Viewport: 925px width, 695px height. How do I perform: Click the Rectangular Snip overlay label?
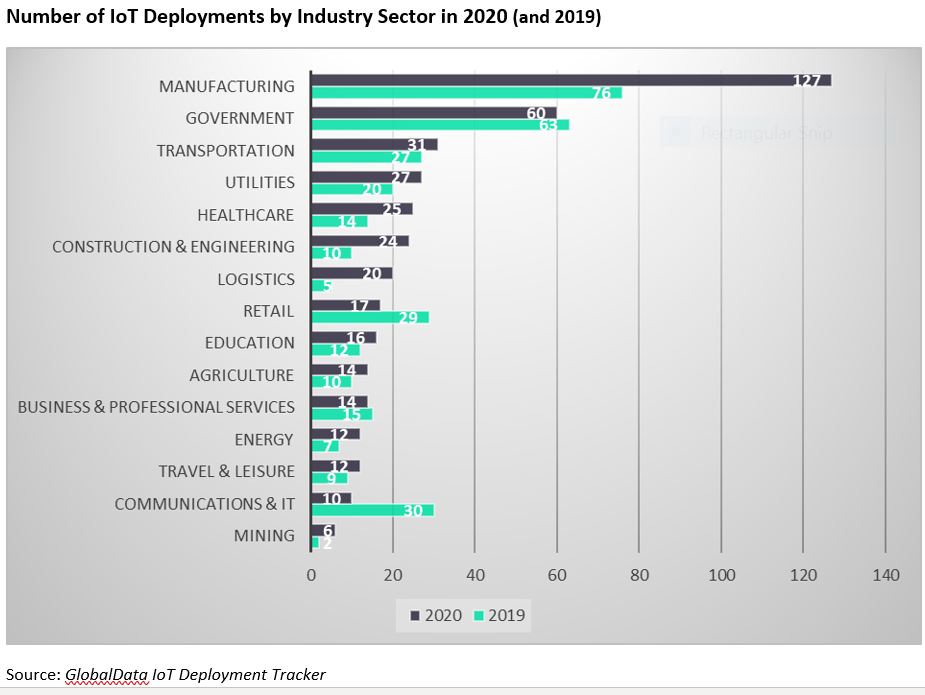pyautogui.click(x=765, y=133)
